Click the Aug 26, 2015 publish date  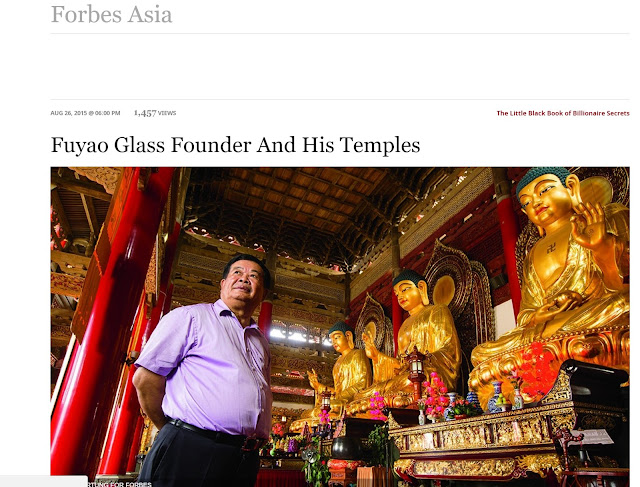[85, 113]
